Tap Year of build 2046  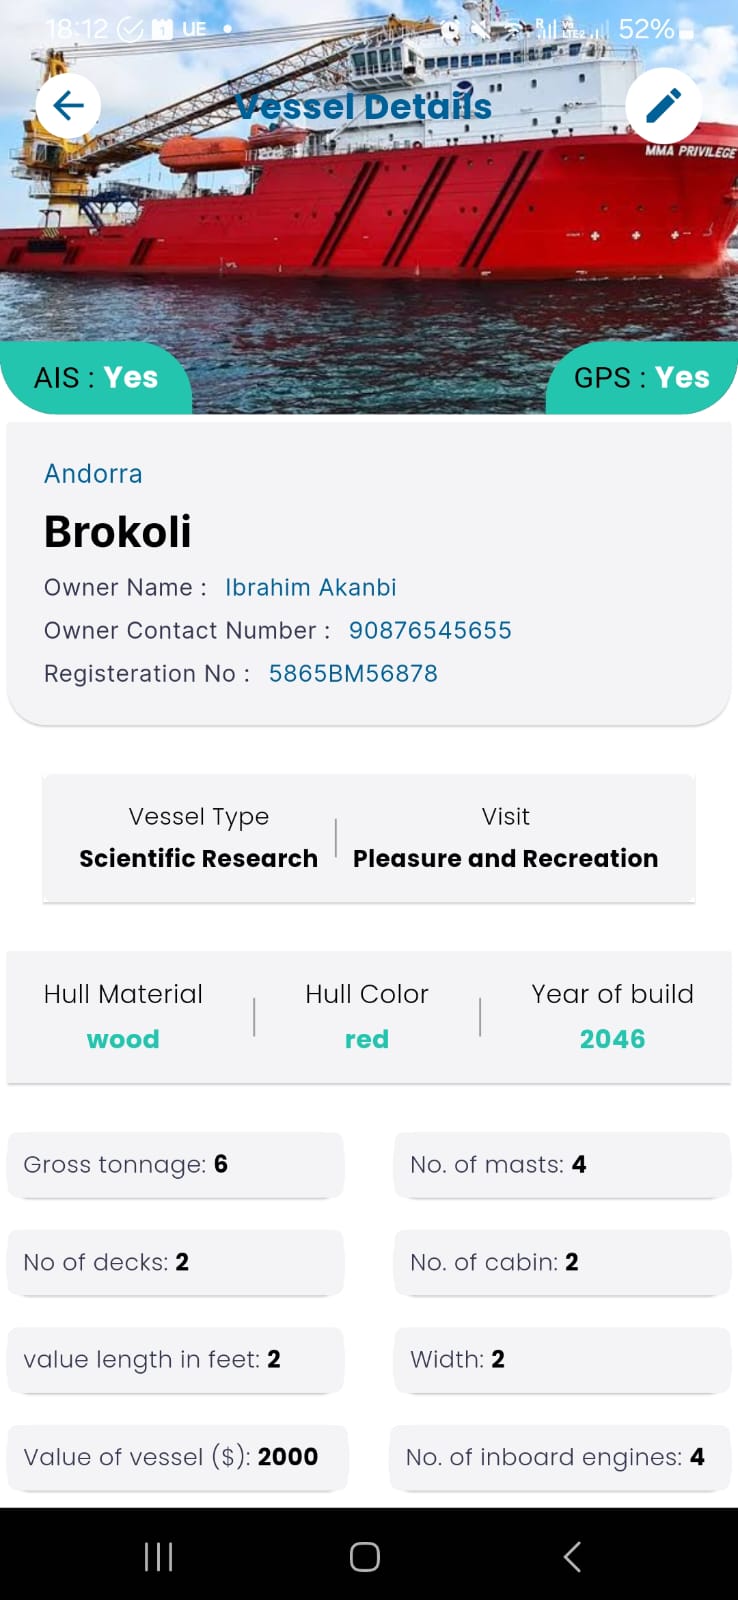[612, 1039]
